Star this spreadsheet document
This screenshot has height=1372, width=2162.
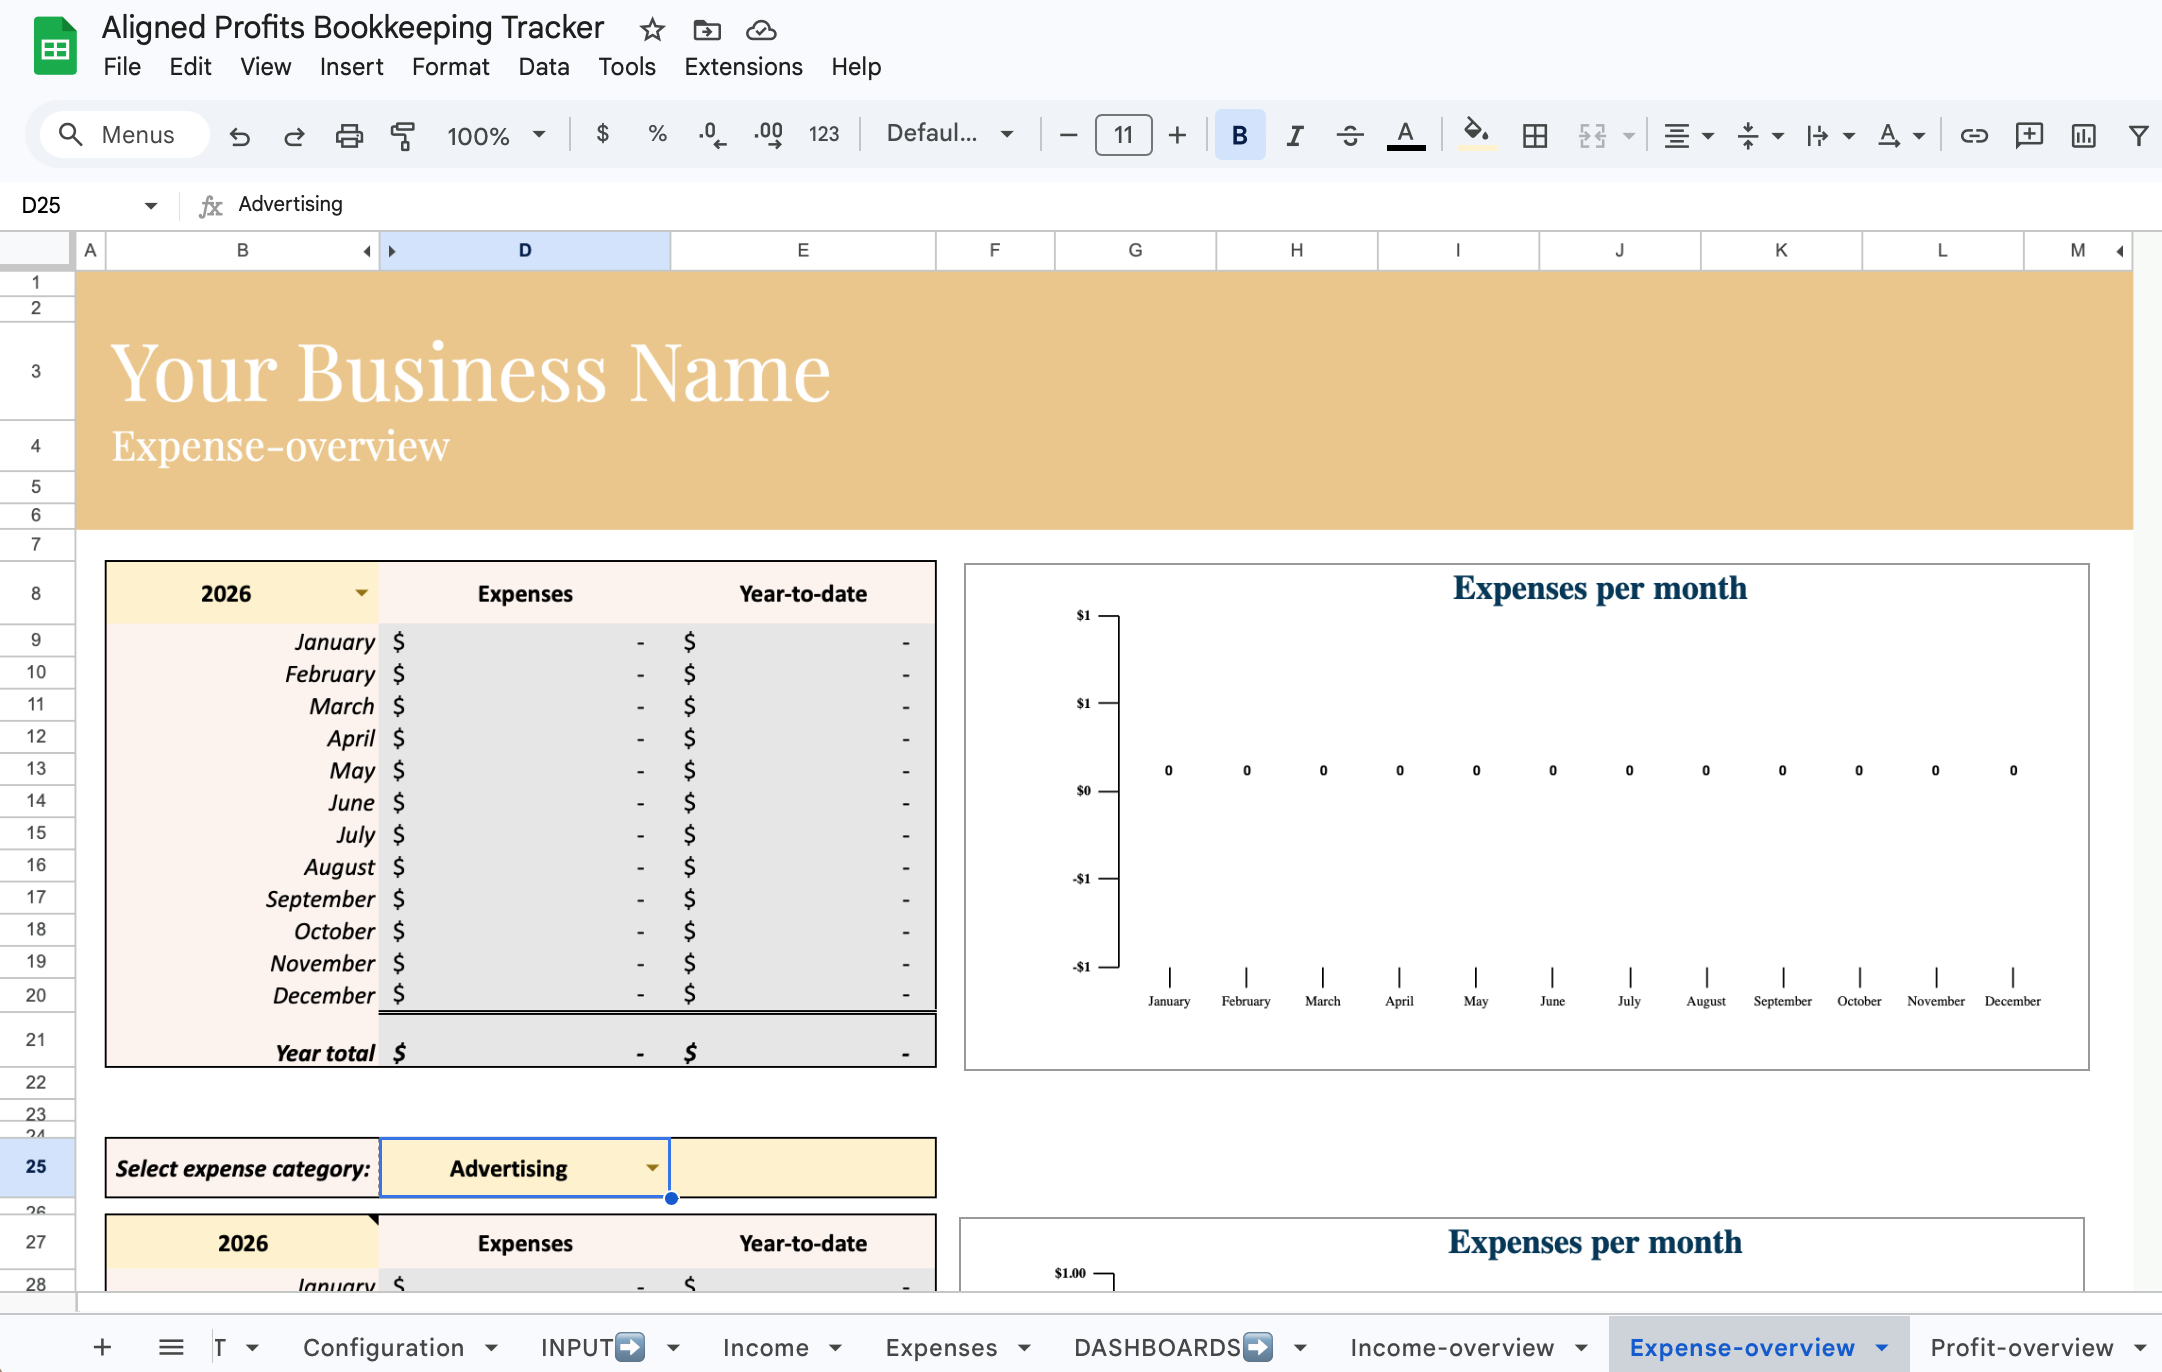pos(652,30)
